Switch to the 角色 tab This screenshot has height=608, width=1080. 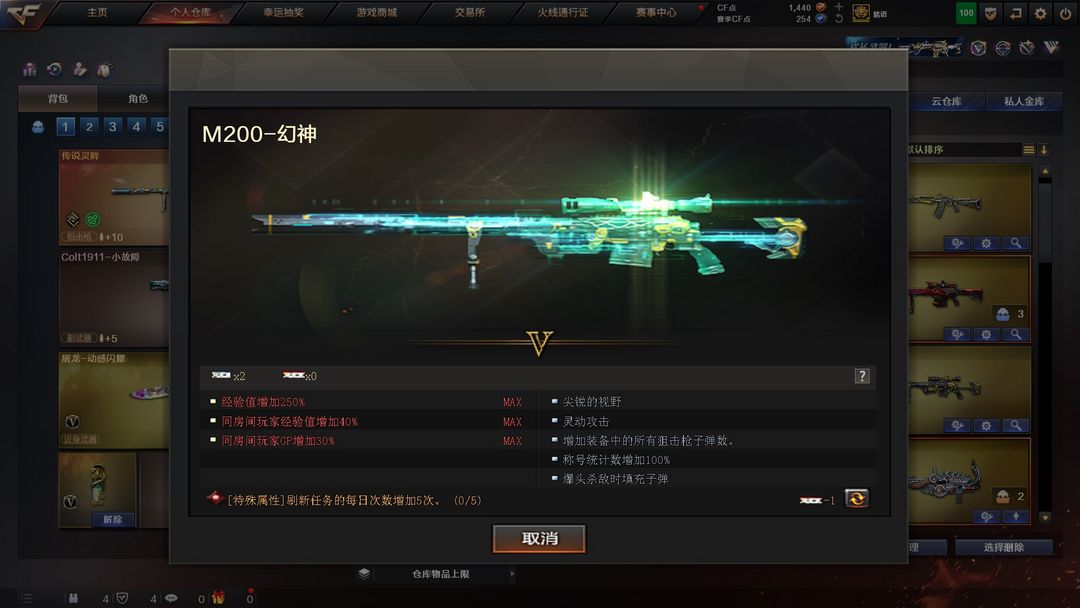click(x=137, y=98)
